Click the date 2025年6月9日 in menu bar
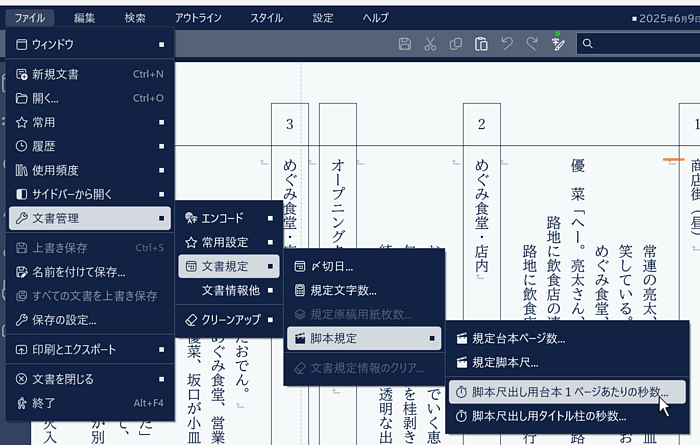 (x=669, y=18)
